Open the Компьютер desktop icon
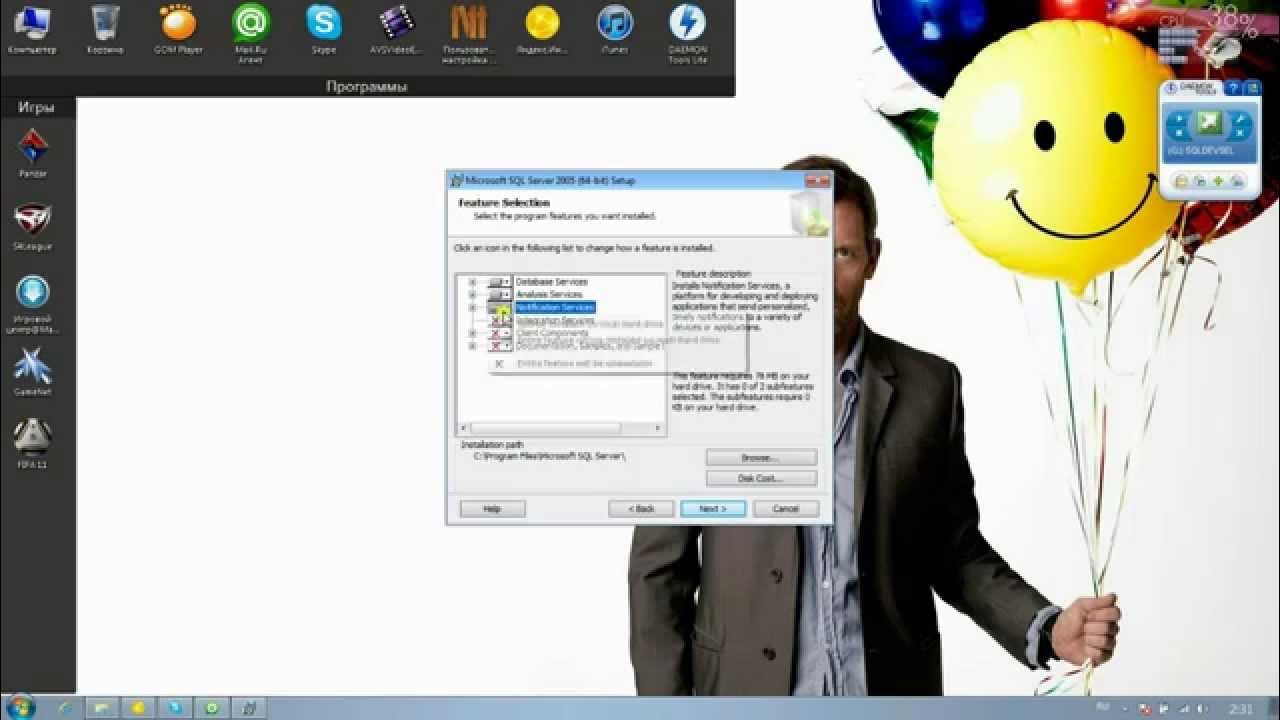 pyautogui.click(x=32, y=30)
